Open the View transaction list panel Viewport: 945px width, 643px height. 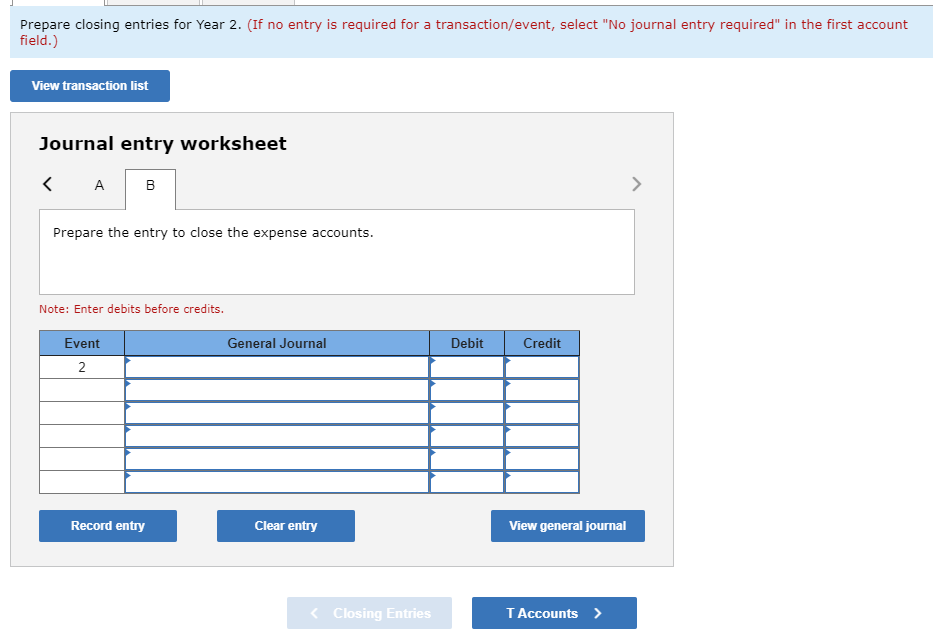pos(89,86)
